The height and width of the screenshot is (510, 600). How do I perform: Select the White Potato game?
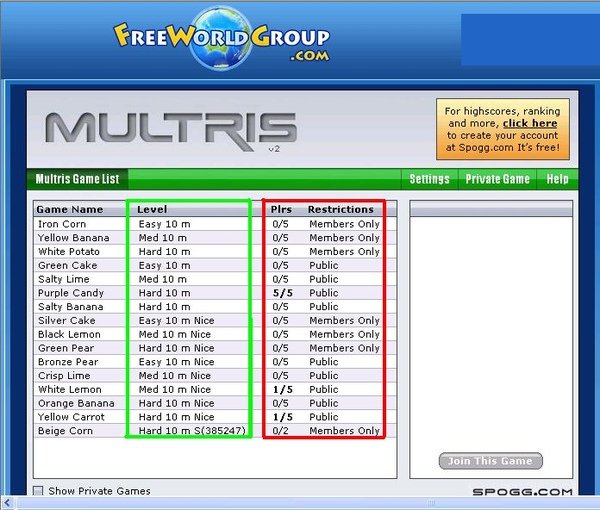click(x=215, y=251)
